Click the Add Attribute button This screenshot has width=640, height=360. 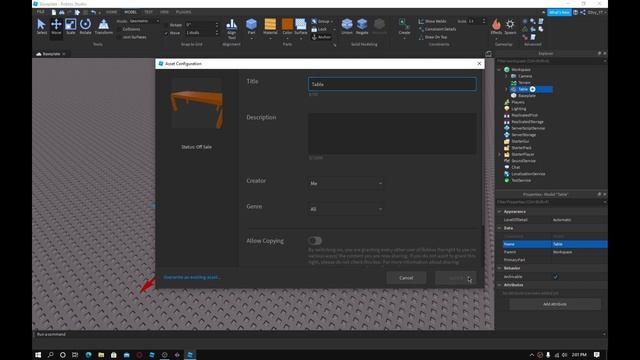point(555,304)
